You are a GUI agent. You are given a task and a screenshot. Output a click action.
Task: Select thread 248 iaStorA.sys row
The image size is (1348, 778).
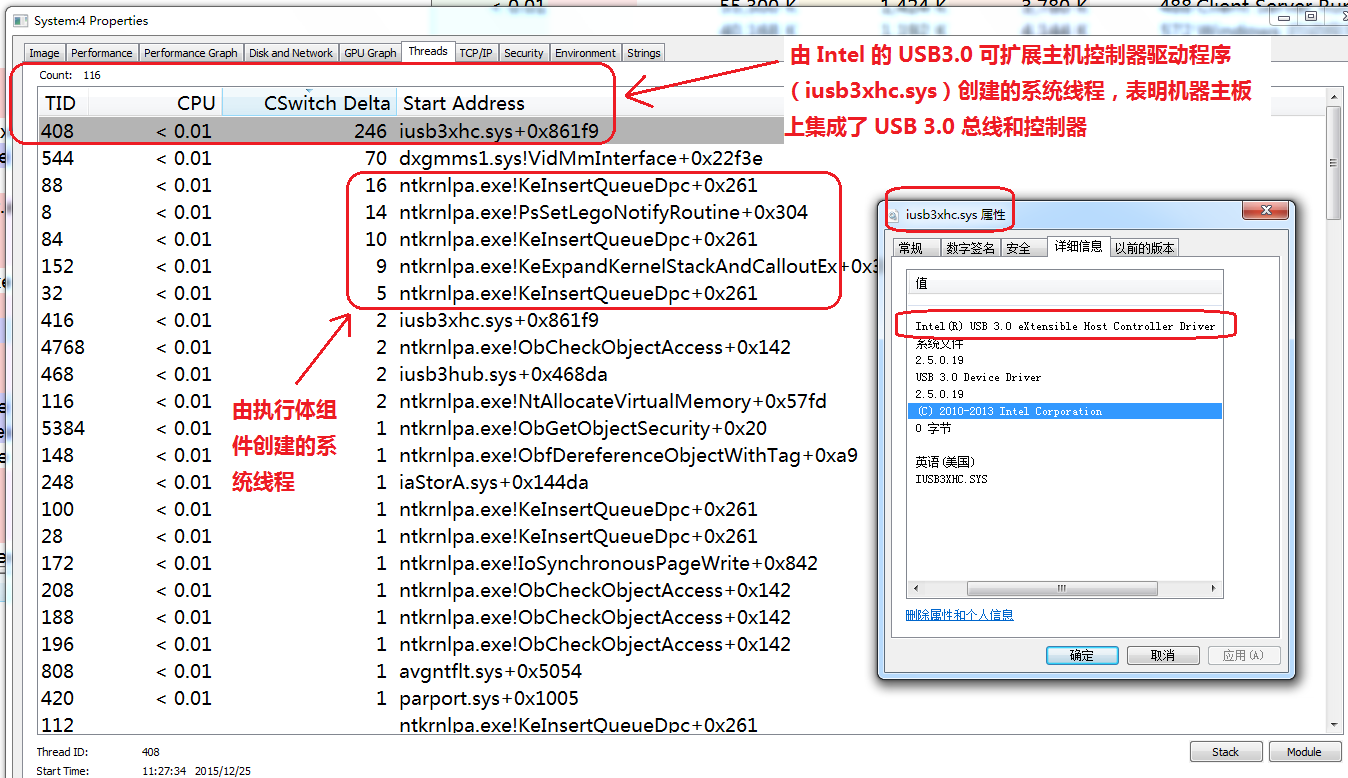(x=411, y=482)
